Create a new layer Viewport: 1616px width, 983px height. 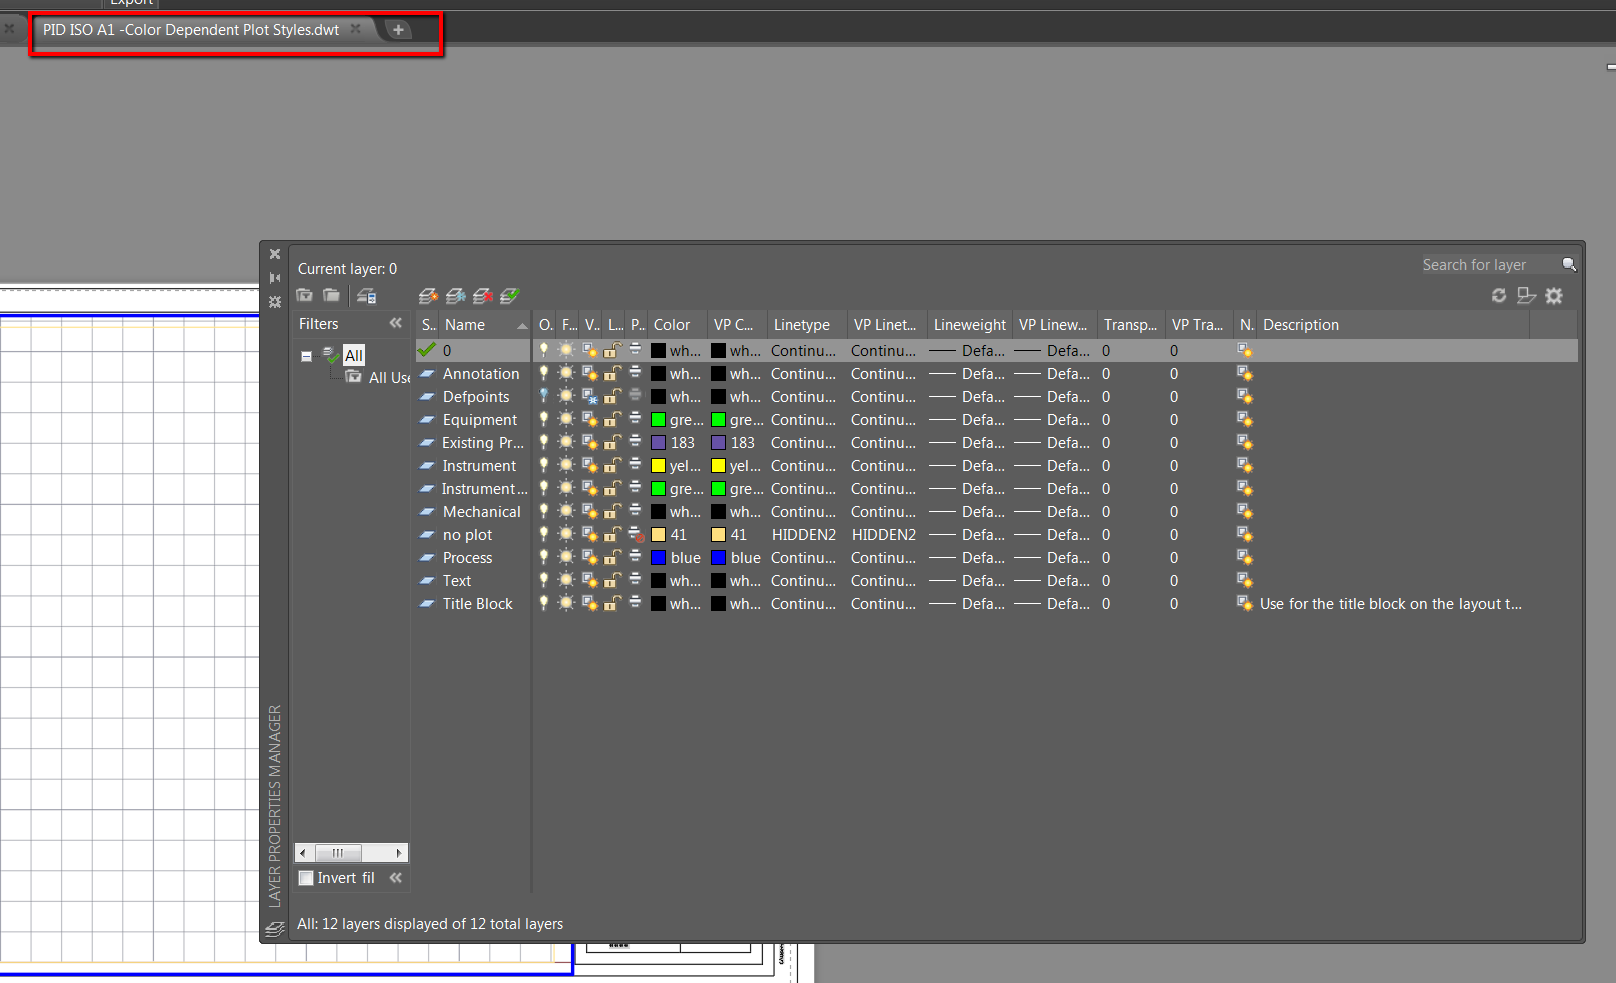click(428, 295)
